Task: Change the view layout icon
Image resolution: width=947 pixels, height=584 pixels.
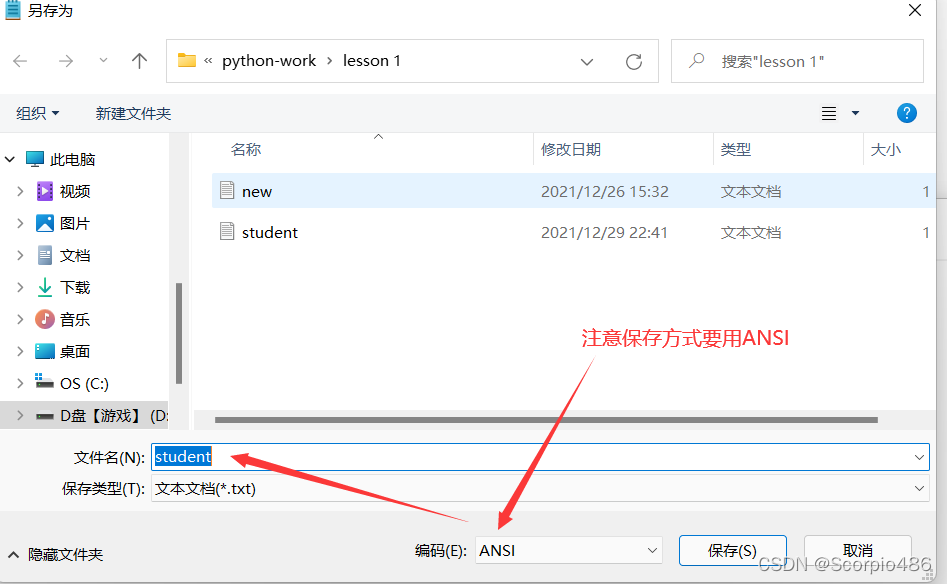Action: 829,113
